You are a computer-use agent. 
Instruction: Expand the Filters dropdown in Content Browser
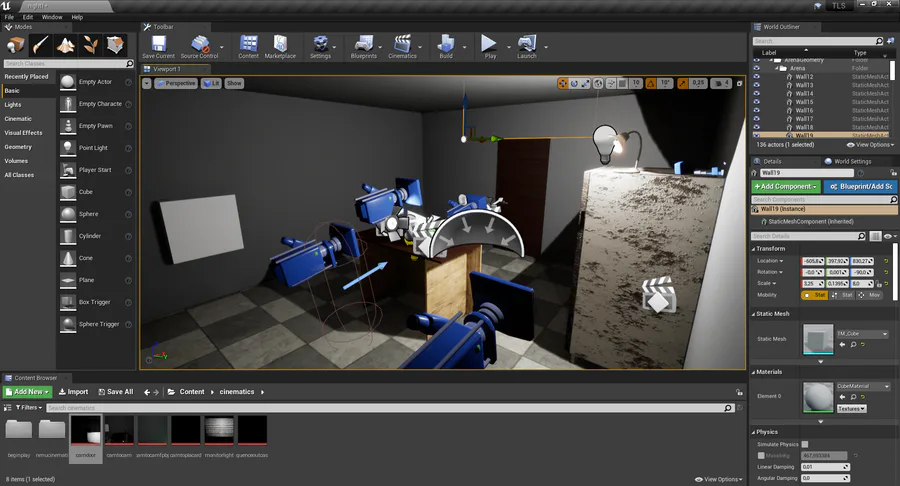click(x=29, y=407)
